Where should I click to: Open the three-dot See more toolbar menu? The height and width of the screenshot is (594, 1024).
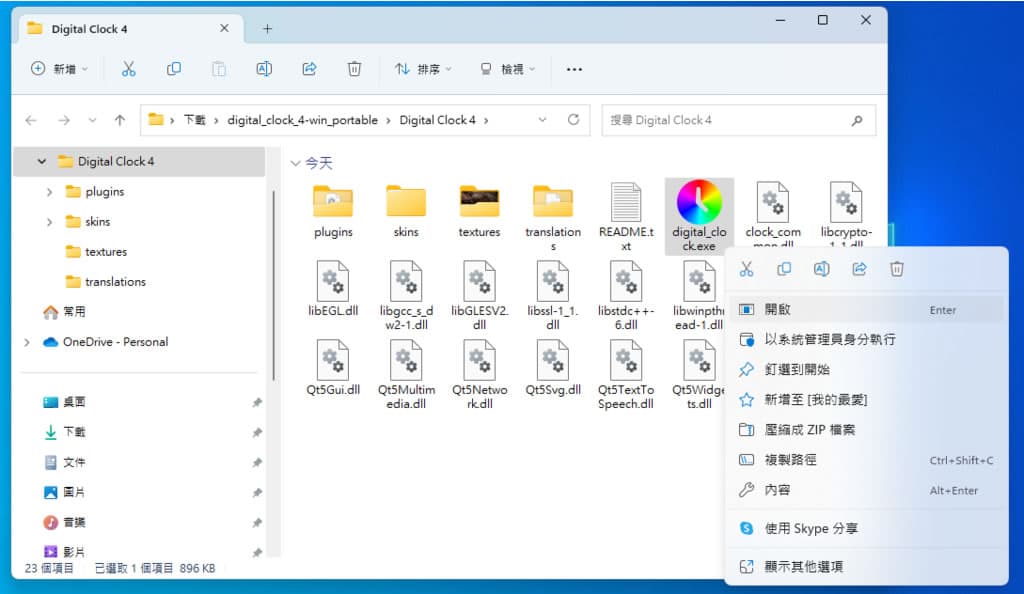coord(574,69)
